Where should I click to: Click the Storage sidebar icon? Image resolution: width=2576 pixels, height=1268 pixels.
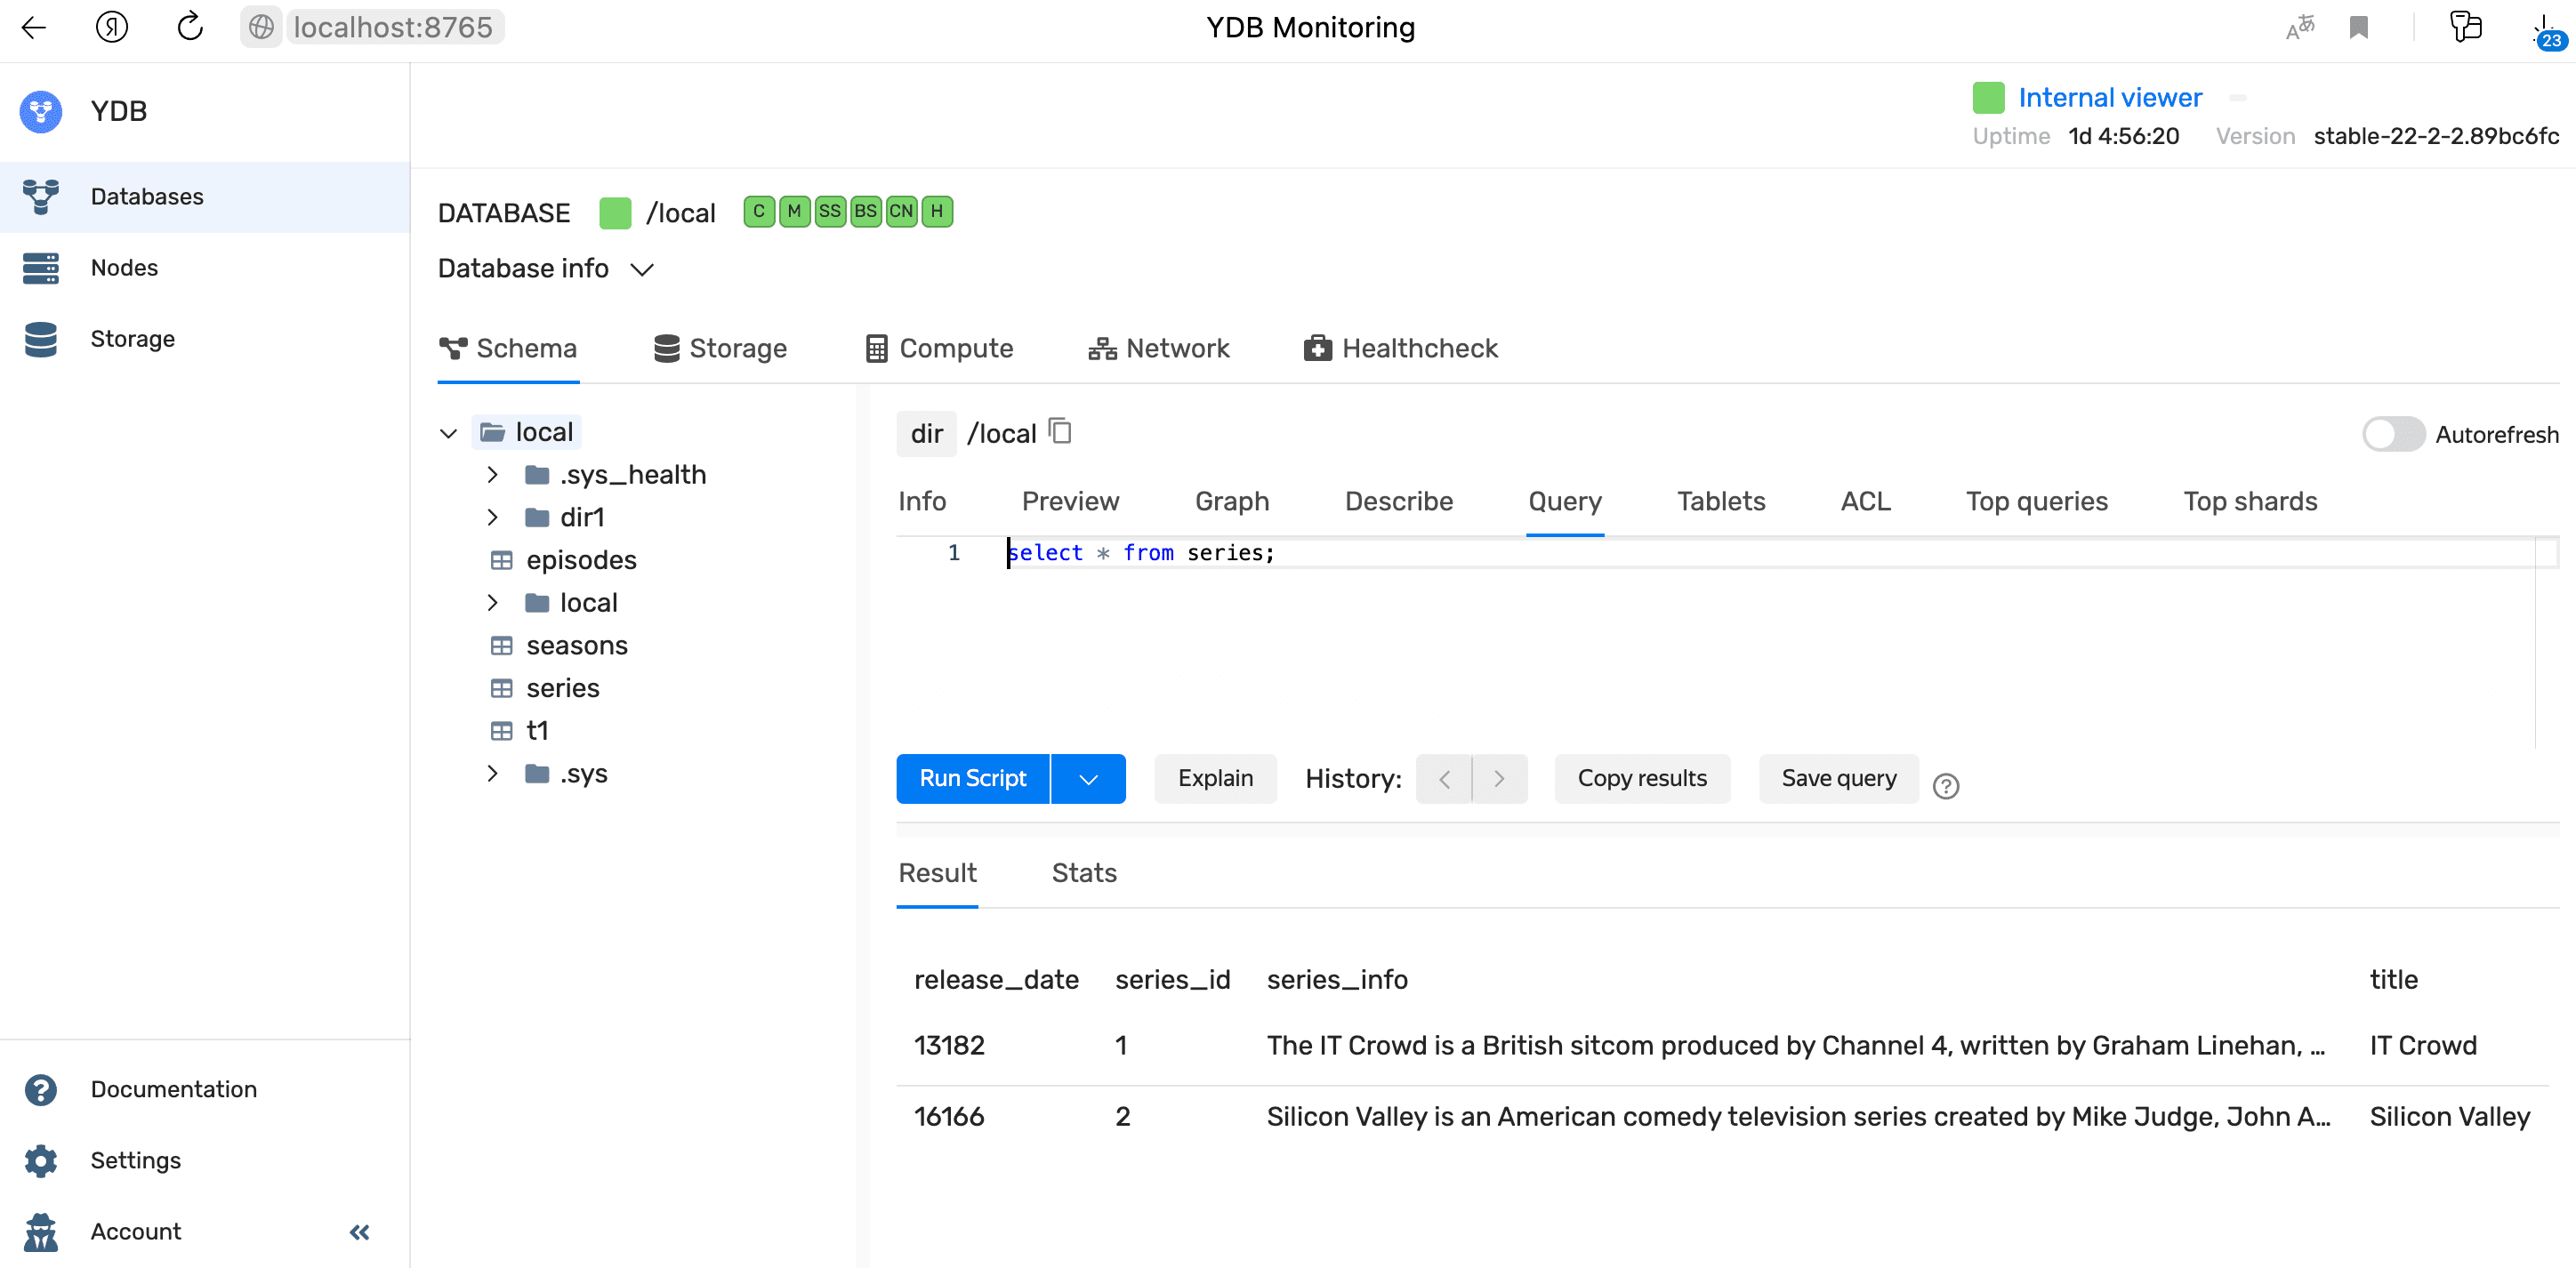pos(41,339)
